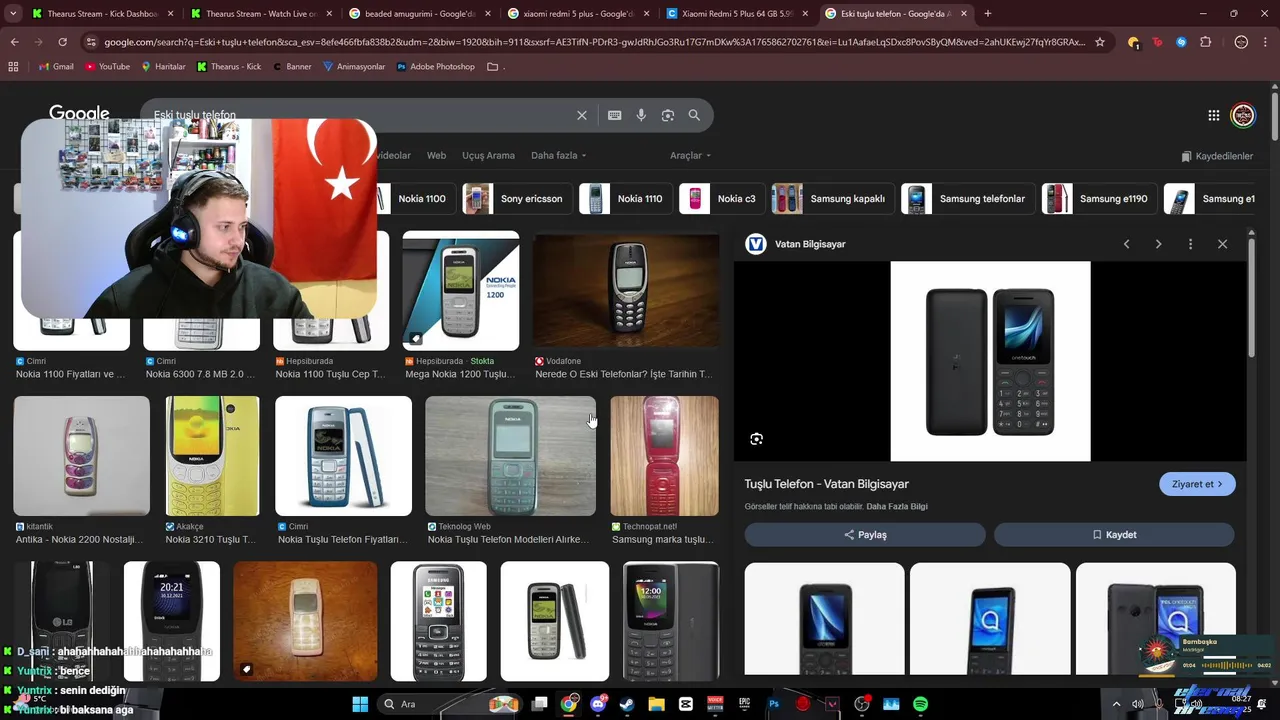This screenshot has height=720, width=1280.
Task: Follow the Daha Fazla Bilgi link
Action: 896,507
